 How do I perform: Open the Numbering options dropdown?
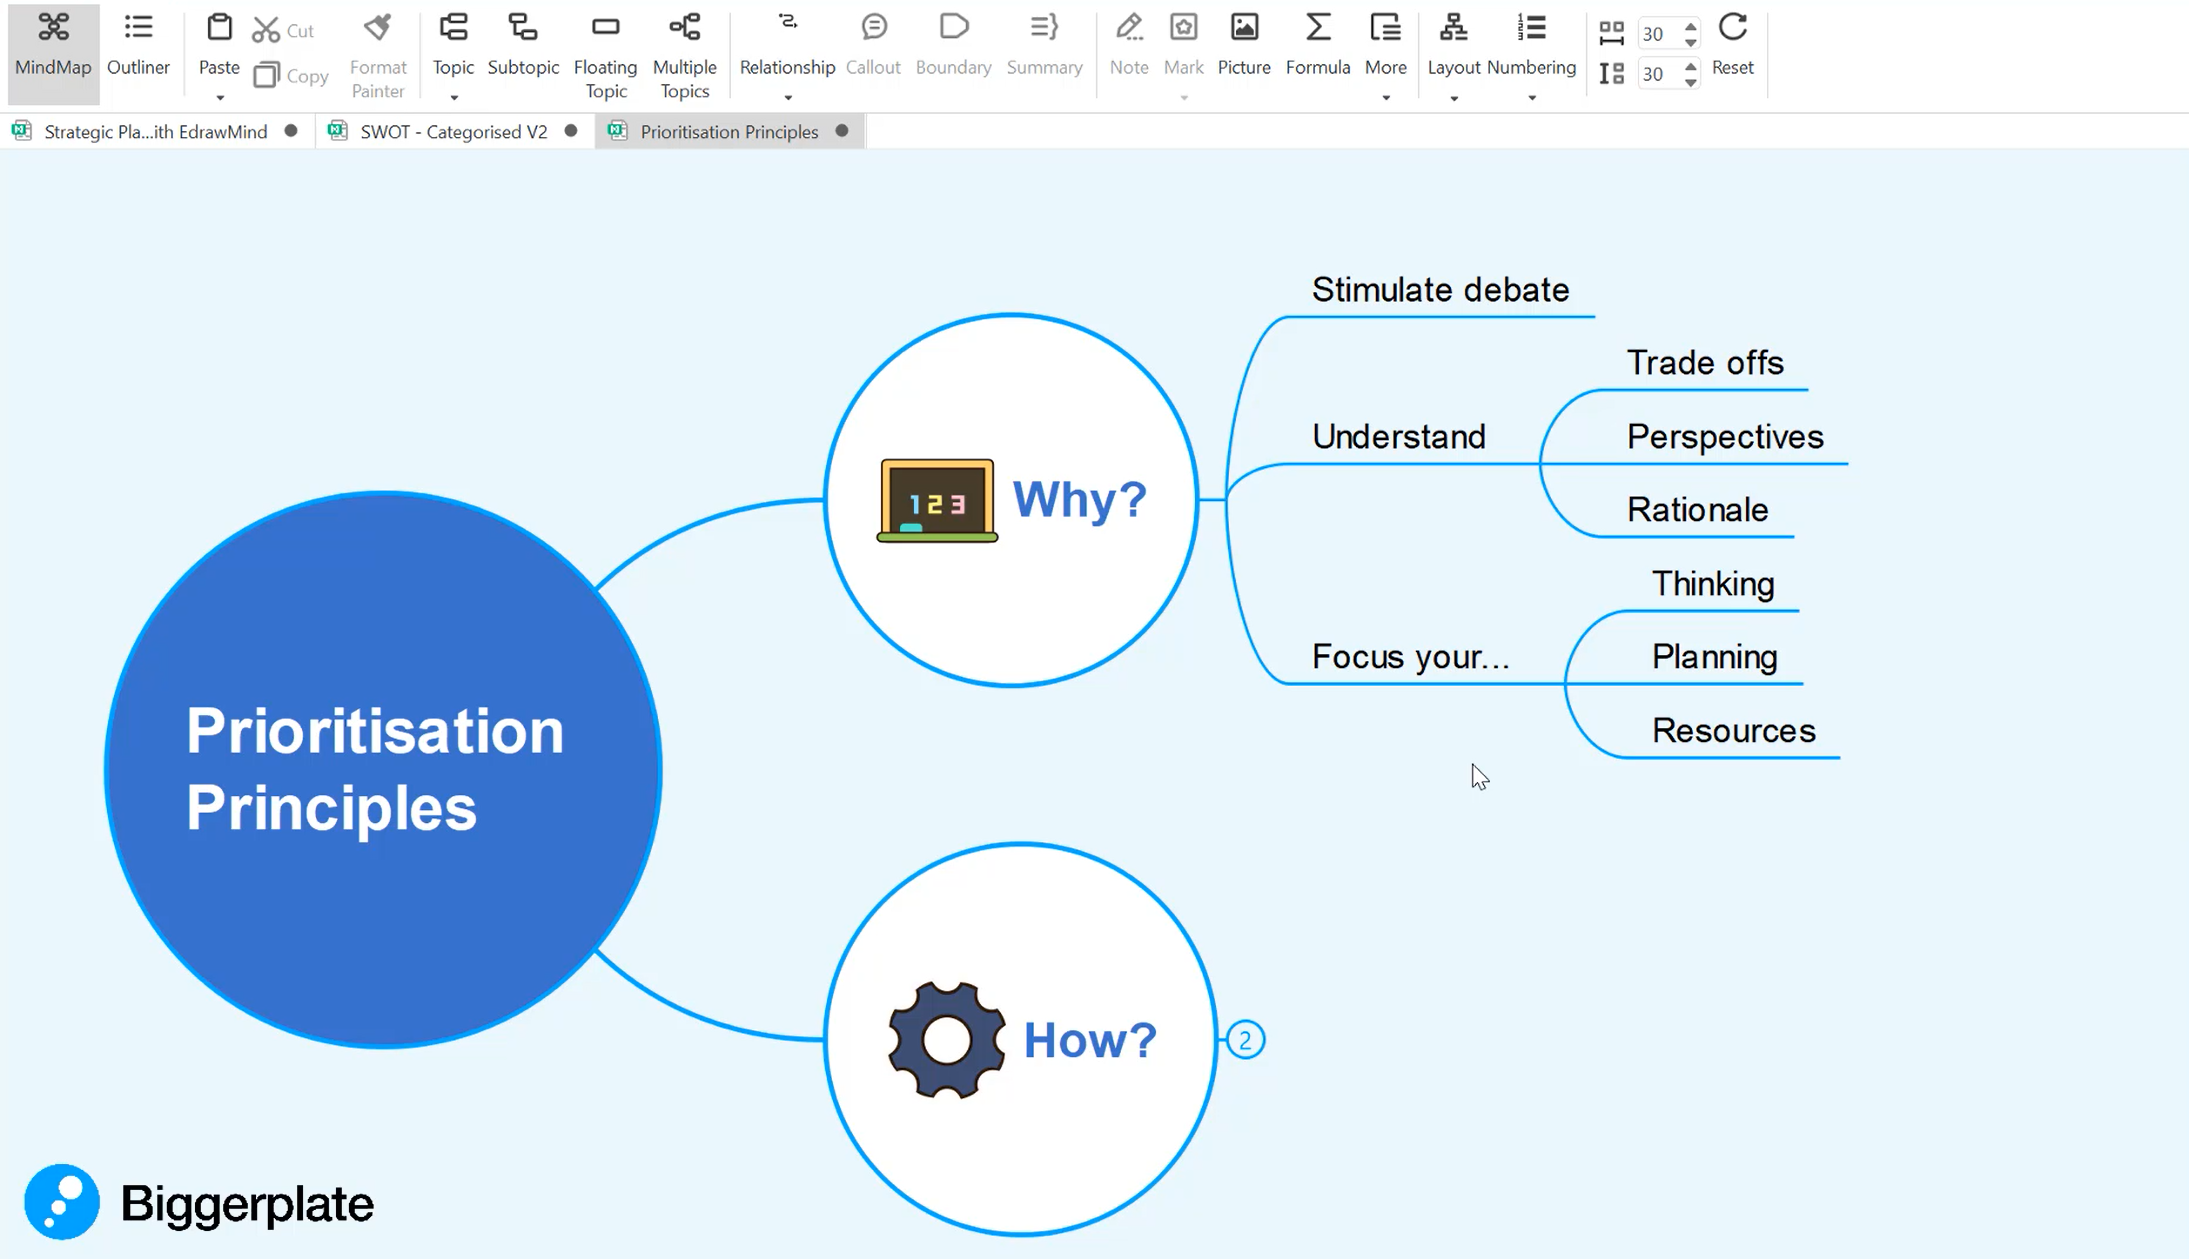pyautogui.click(x=1532, y=95)
